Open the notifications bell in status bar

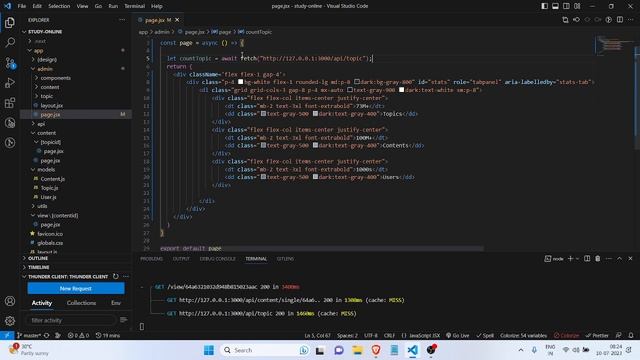tap(631, 335)
